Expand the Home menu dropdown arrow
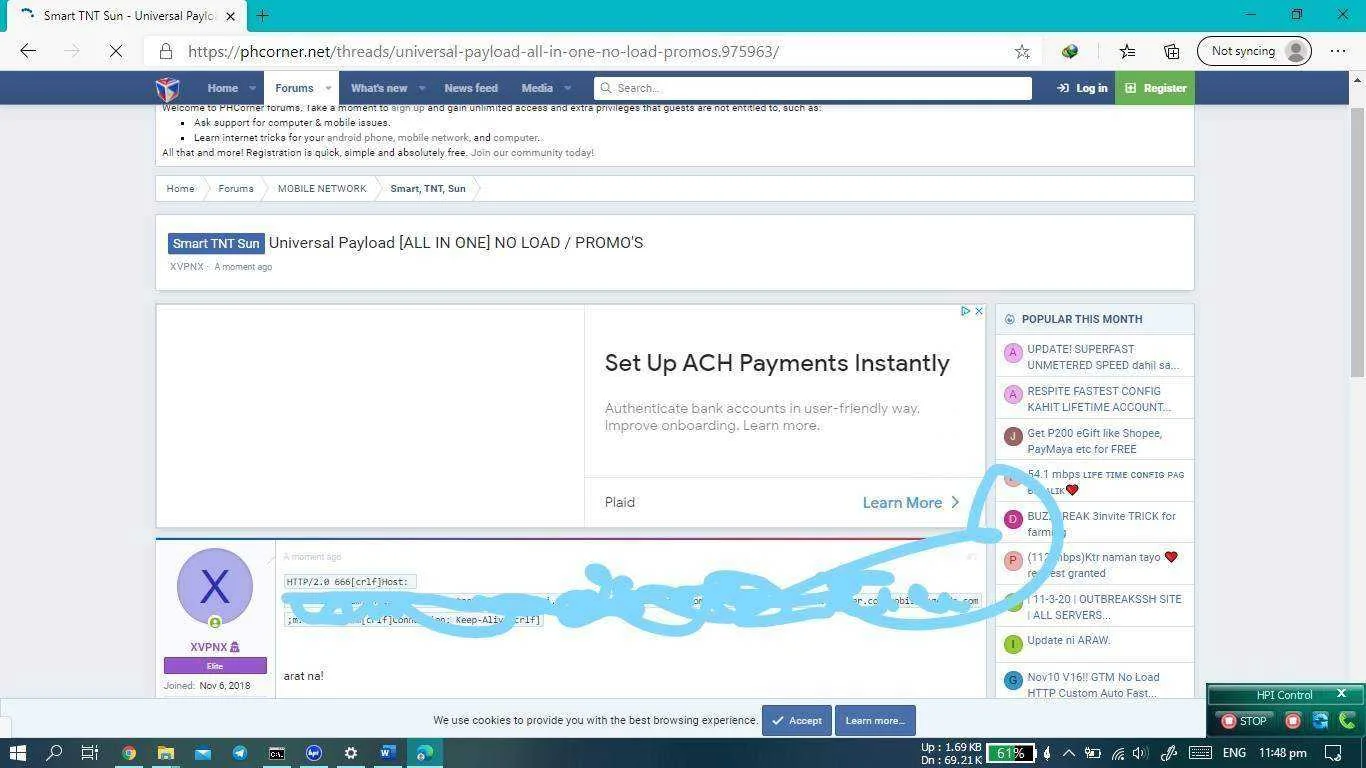 coord(251,88)
